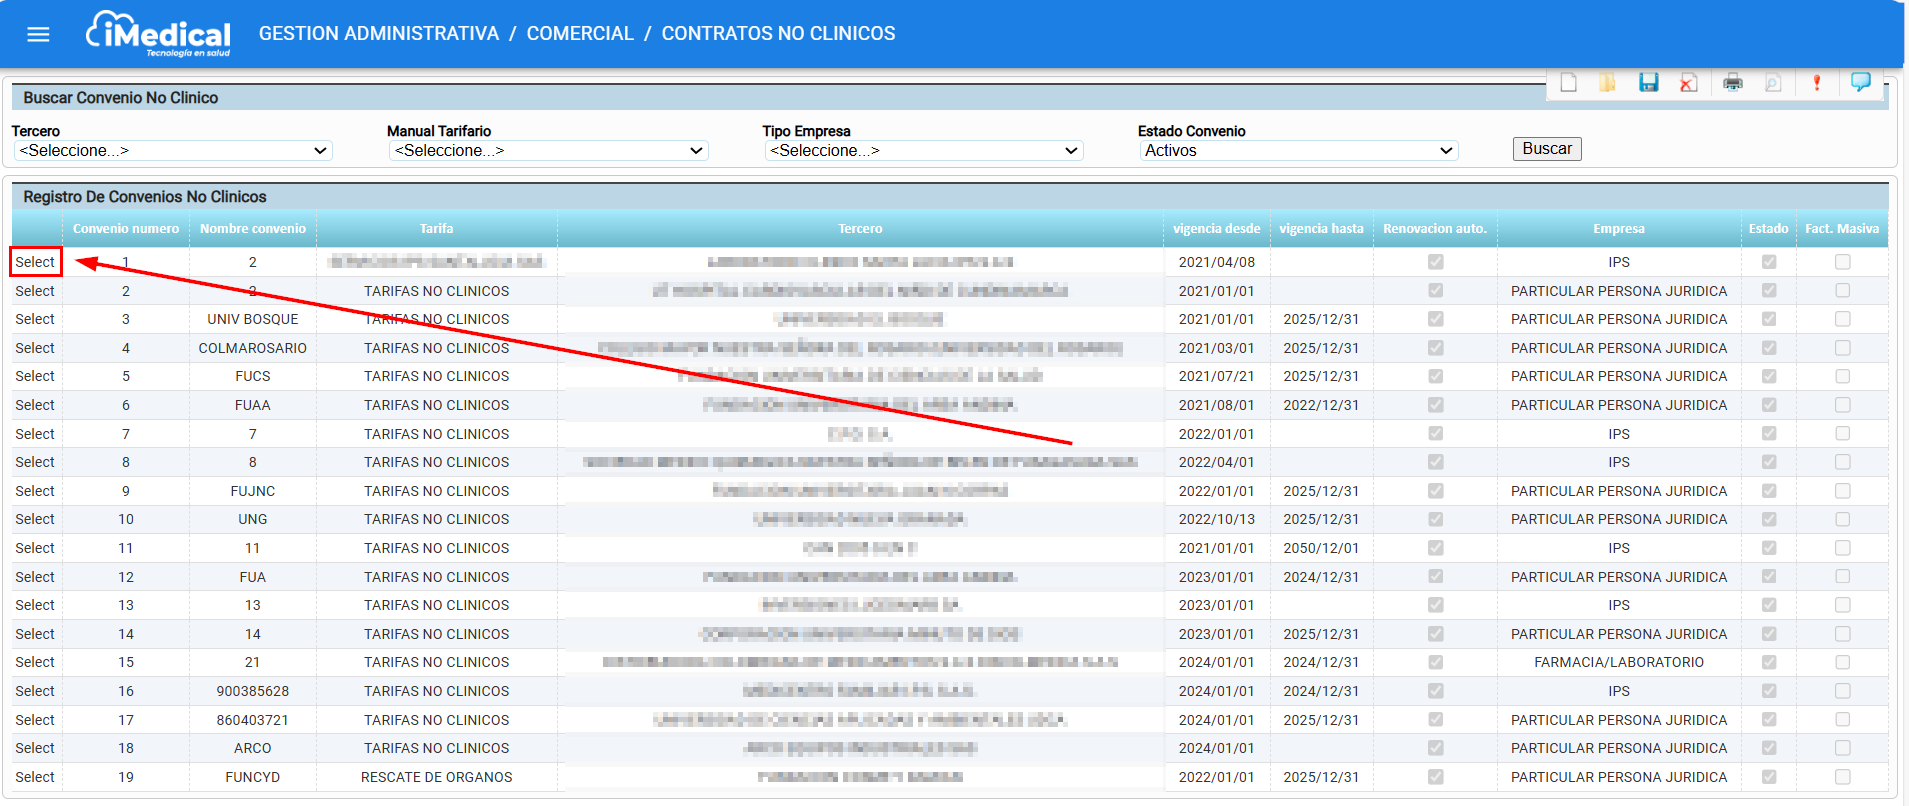Create a new record with blank page icon
The image size is (1909, 806).
pyautogui.click(x=1568, y=83)
